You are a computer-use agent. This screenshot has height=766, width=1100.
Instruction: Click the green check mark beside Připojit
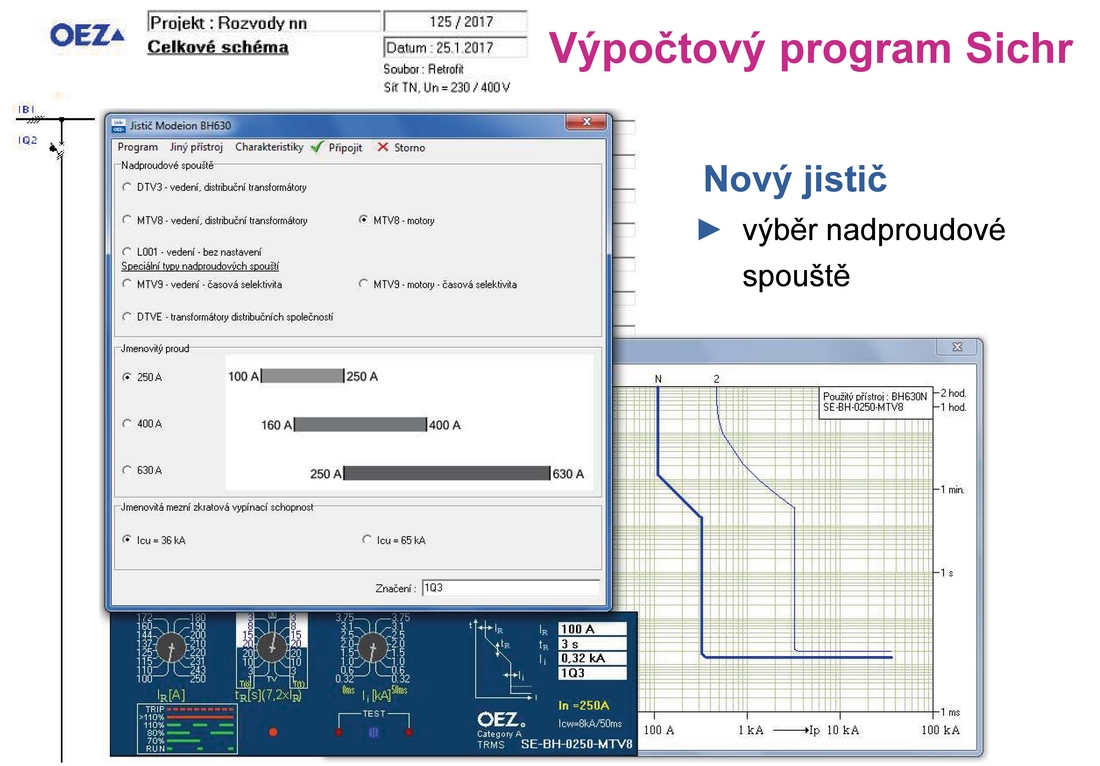pyautogui.click(x=317, y=147)
